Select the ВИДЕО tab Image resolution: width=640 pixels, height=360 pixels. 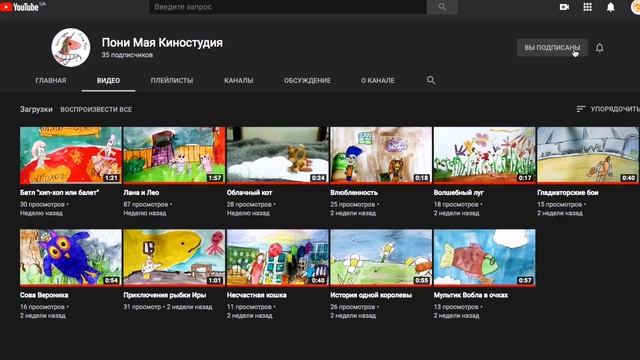(108, 80)
